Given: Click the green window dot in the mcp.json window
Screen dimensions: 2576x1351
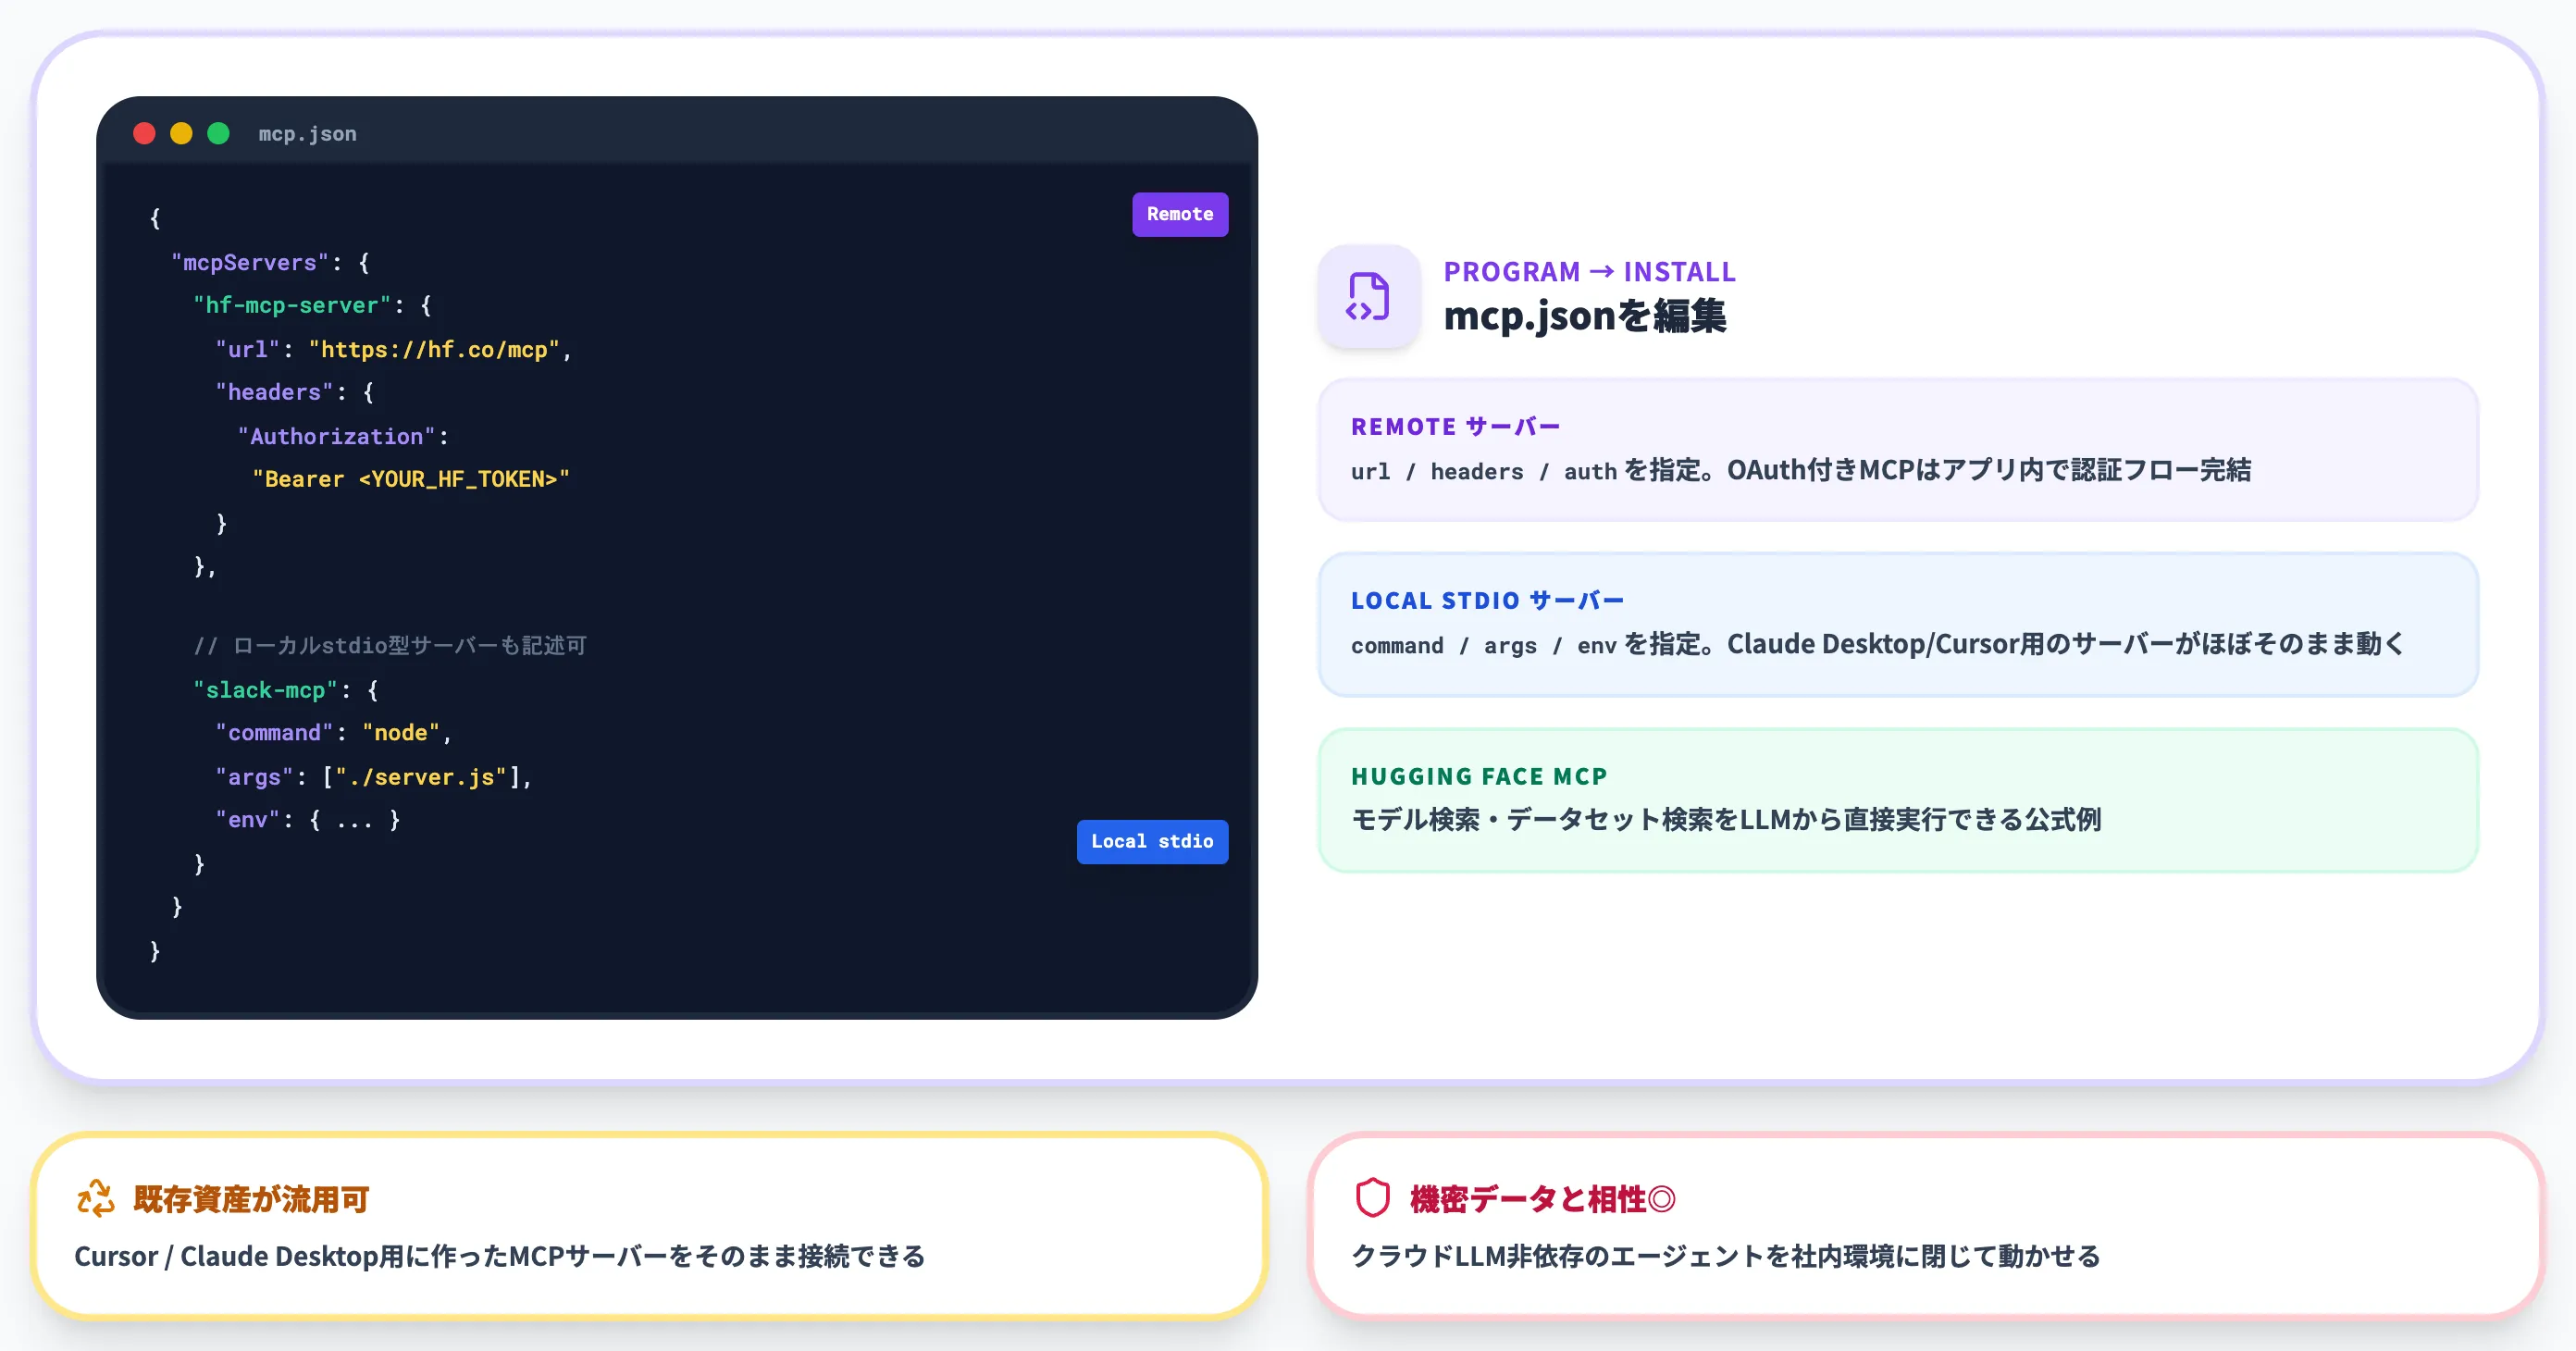Looking at the screenshot, I should tap(218, 133).
